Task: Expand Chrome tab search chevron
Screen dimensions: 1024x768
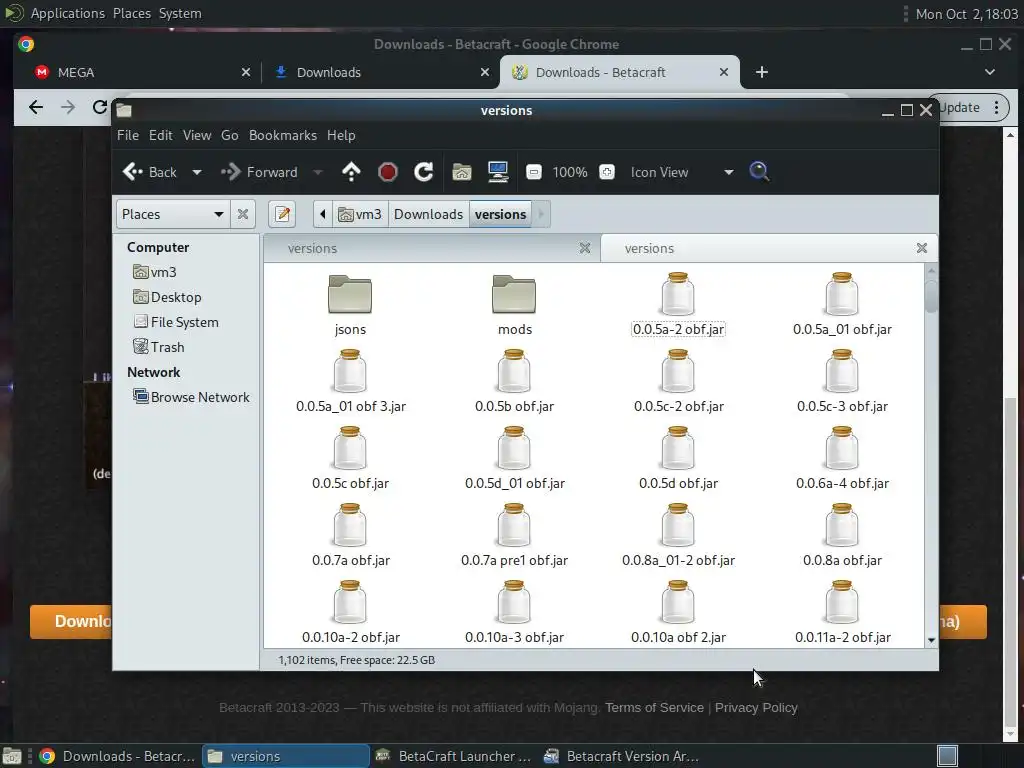Action: click(990, 72)
